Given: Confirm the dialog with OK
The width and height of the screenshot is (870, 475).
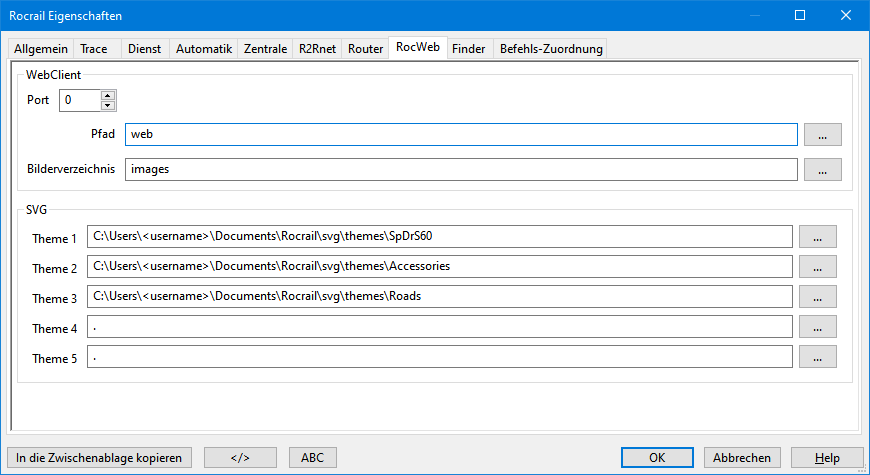Looking at the screenshot, I should click(657, 457).
